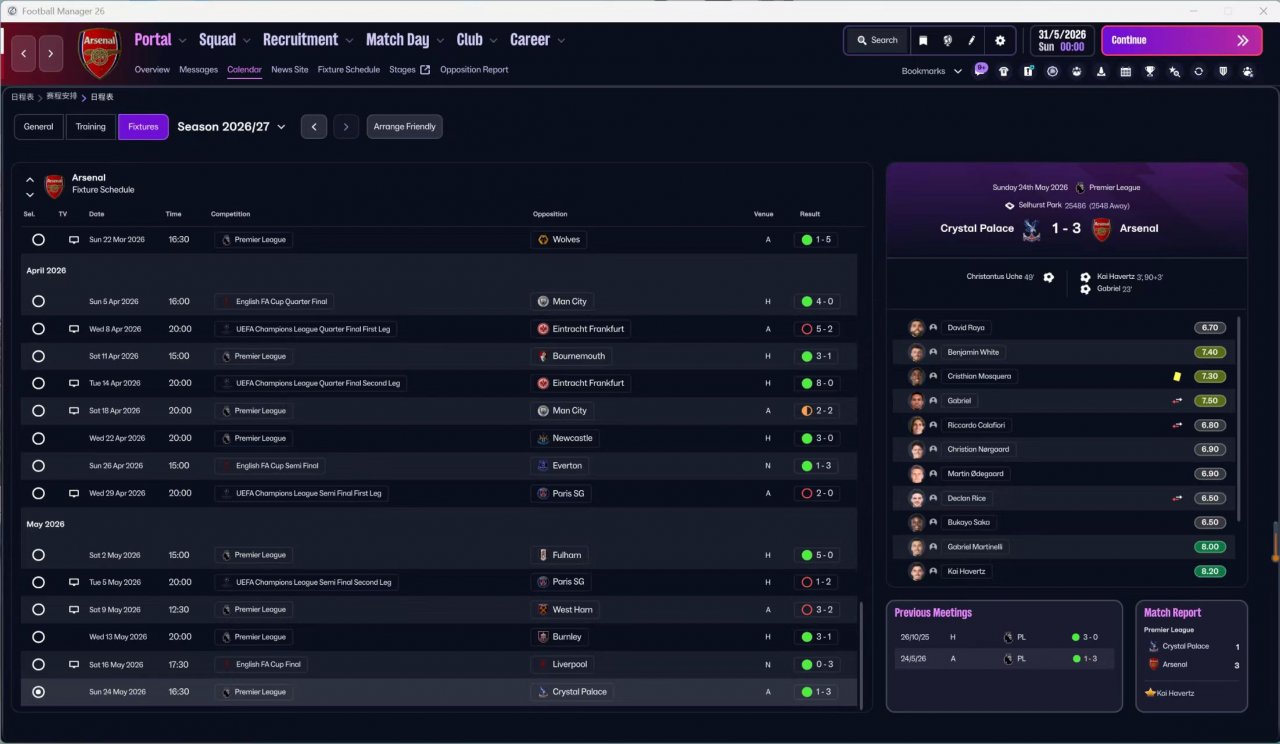Open the 31/5/2026 date and time box
The width and height of the screenshot is (1280, 744).
(1060, 40)
